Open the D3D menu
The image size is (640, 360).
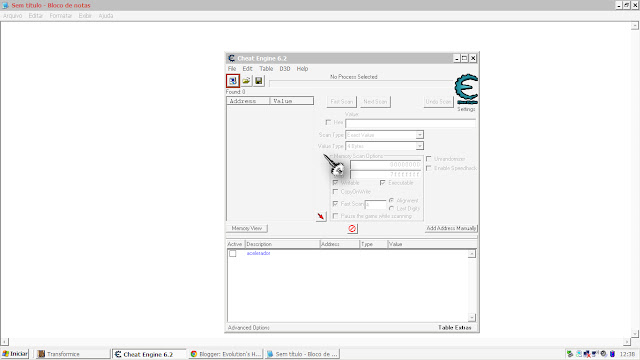[x=284, y=69]
